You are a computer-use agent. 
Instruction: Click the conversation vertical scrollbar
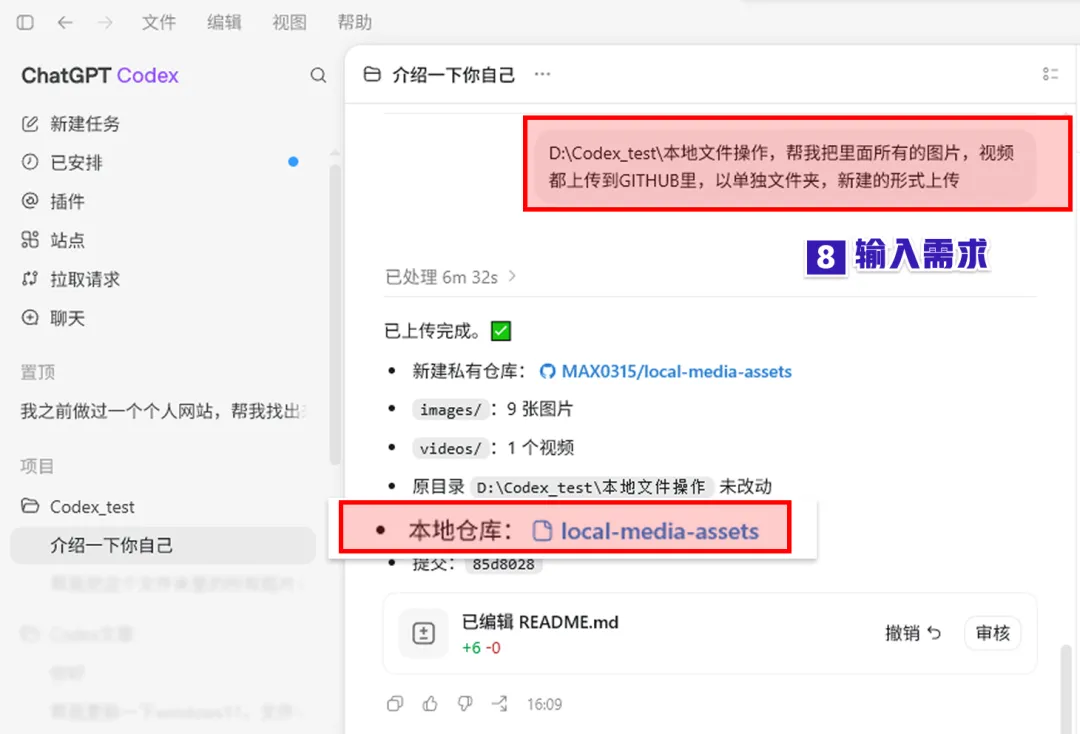pos(1066,689)
